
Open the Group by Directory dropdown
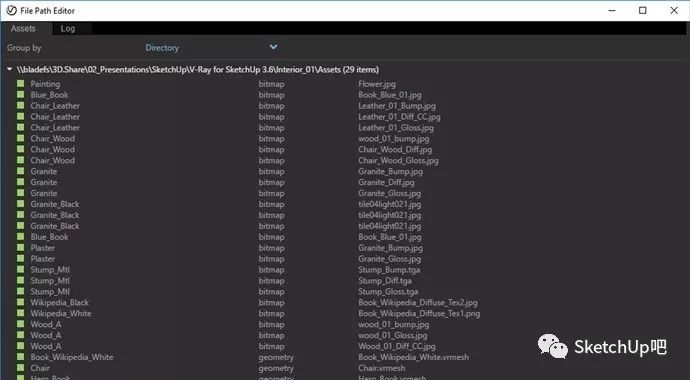[211, 48]
